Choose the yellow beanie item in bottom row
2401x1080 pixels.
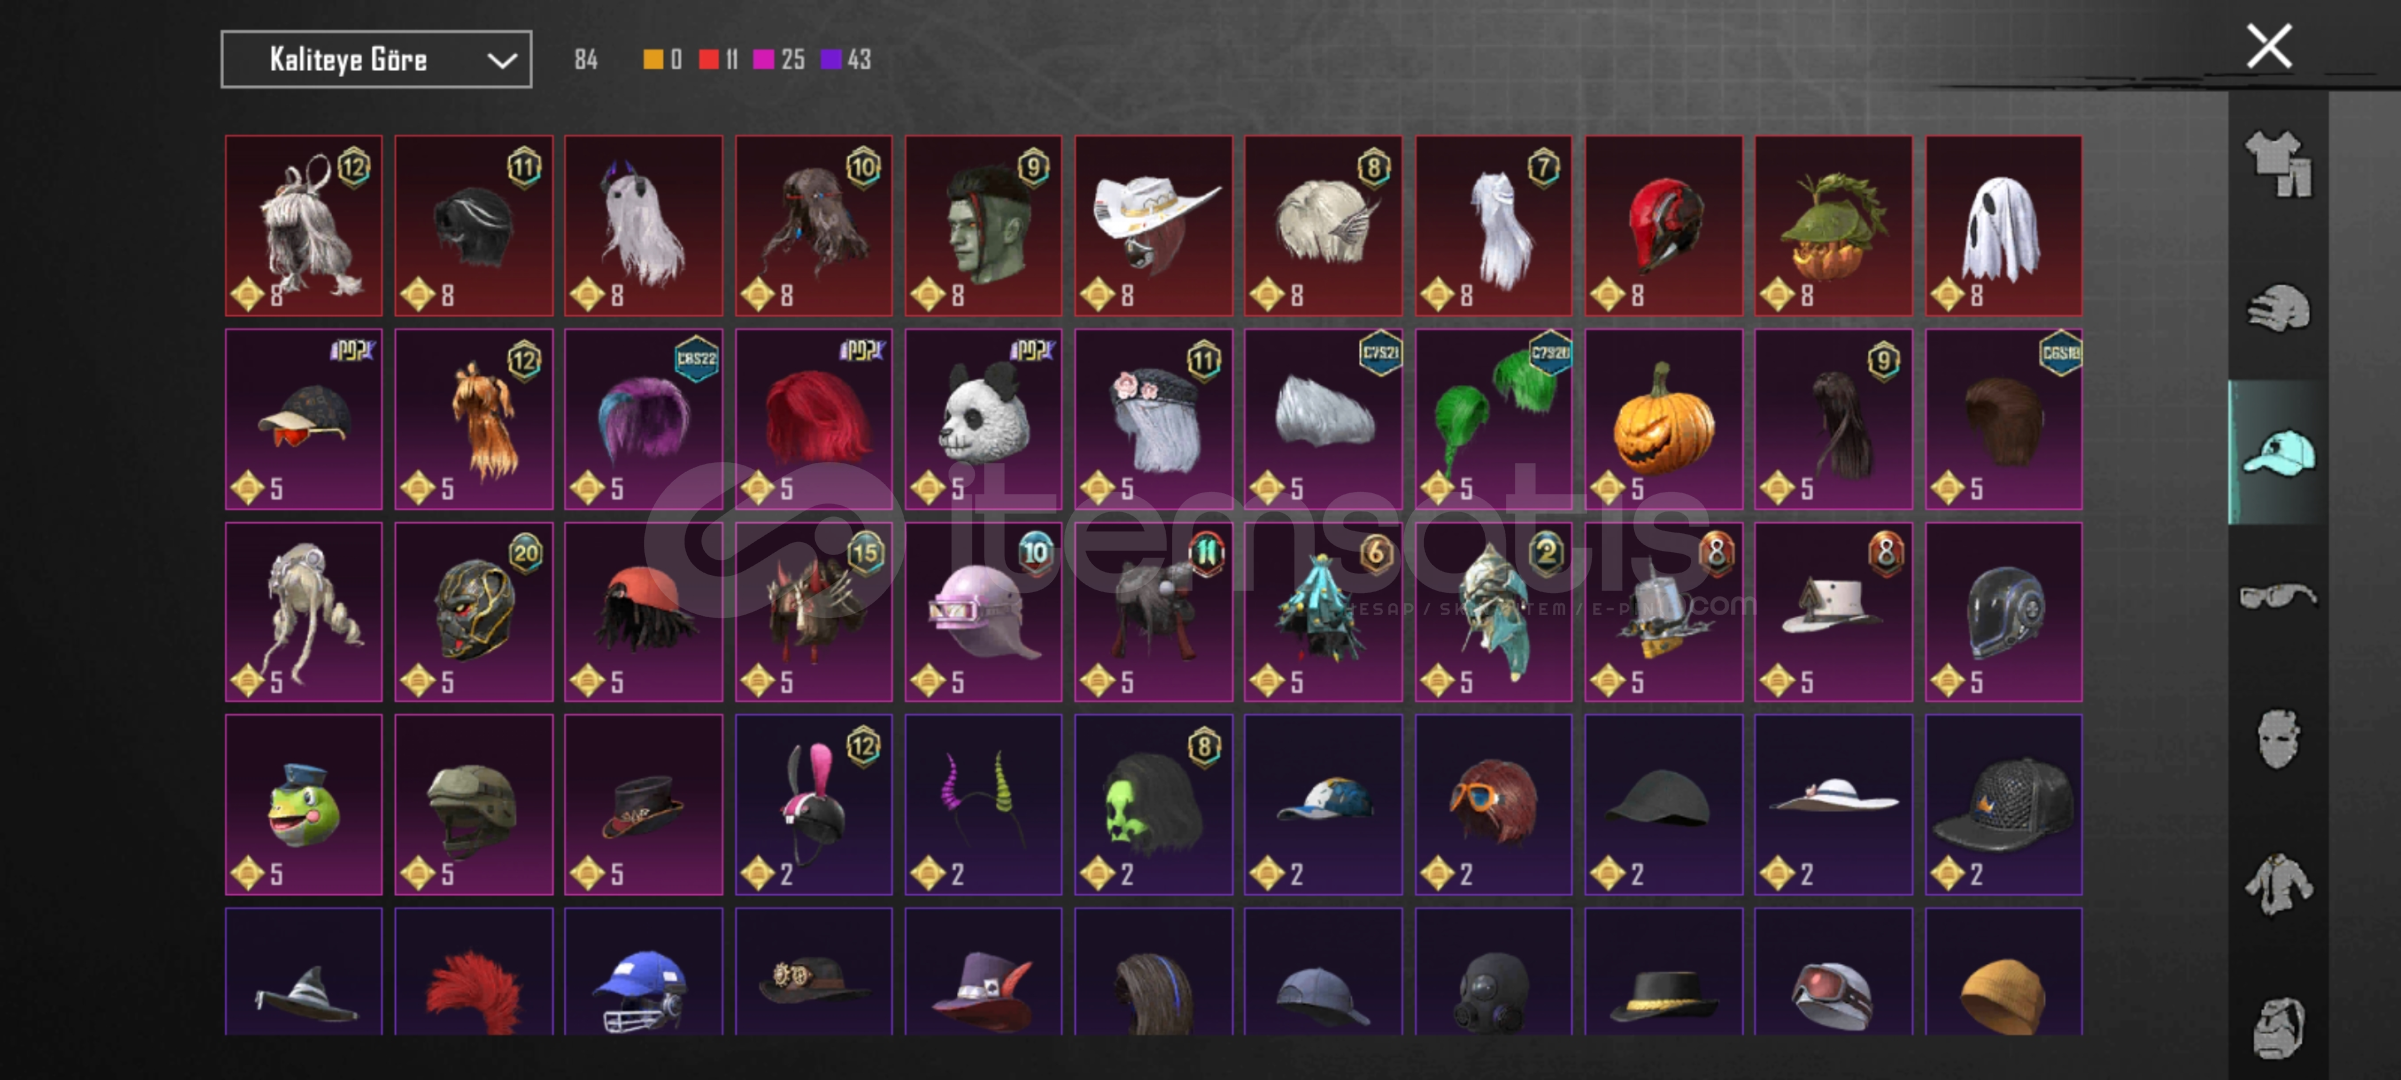[2004, 972]
